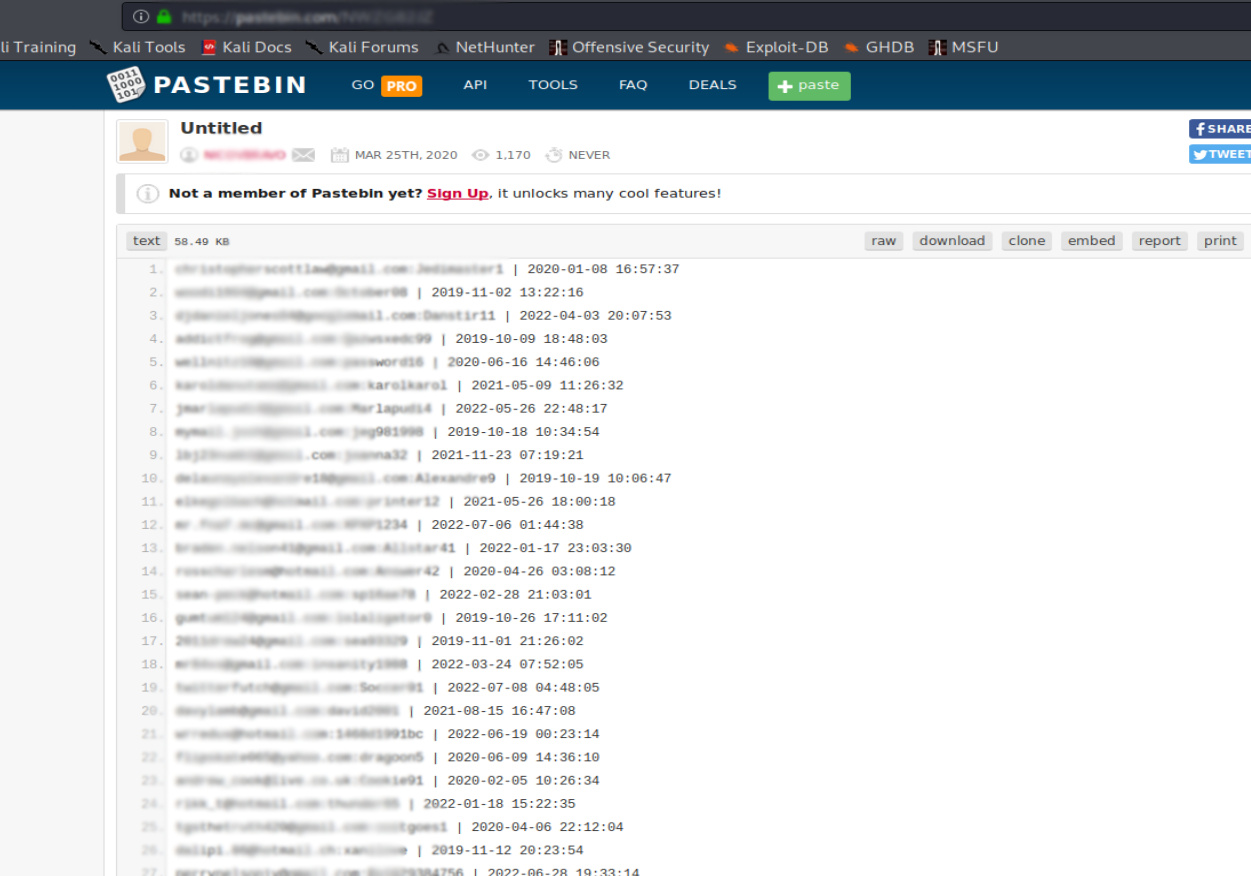Click the user avatar thumbnail
The width and height of the screenshot is (1251, 876).
pos(142,141)
